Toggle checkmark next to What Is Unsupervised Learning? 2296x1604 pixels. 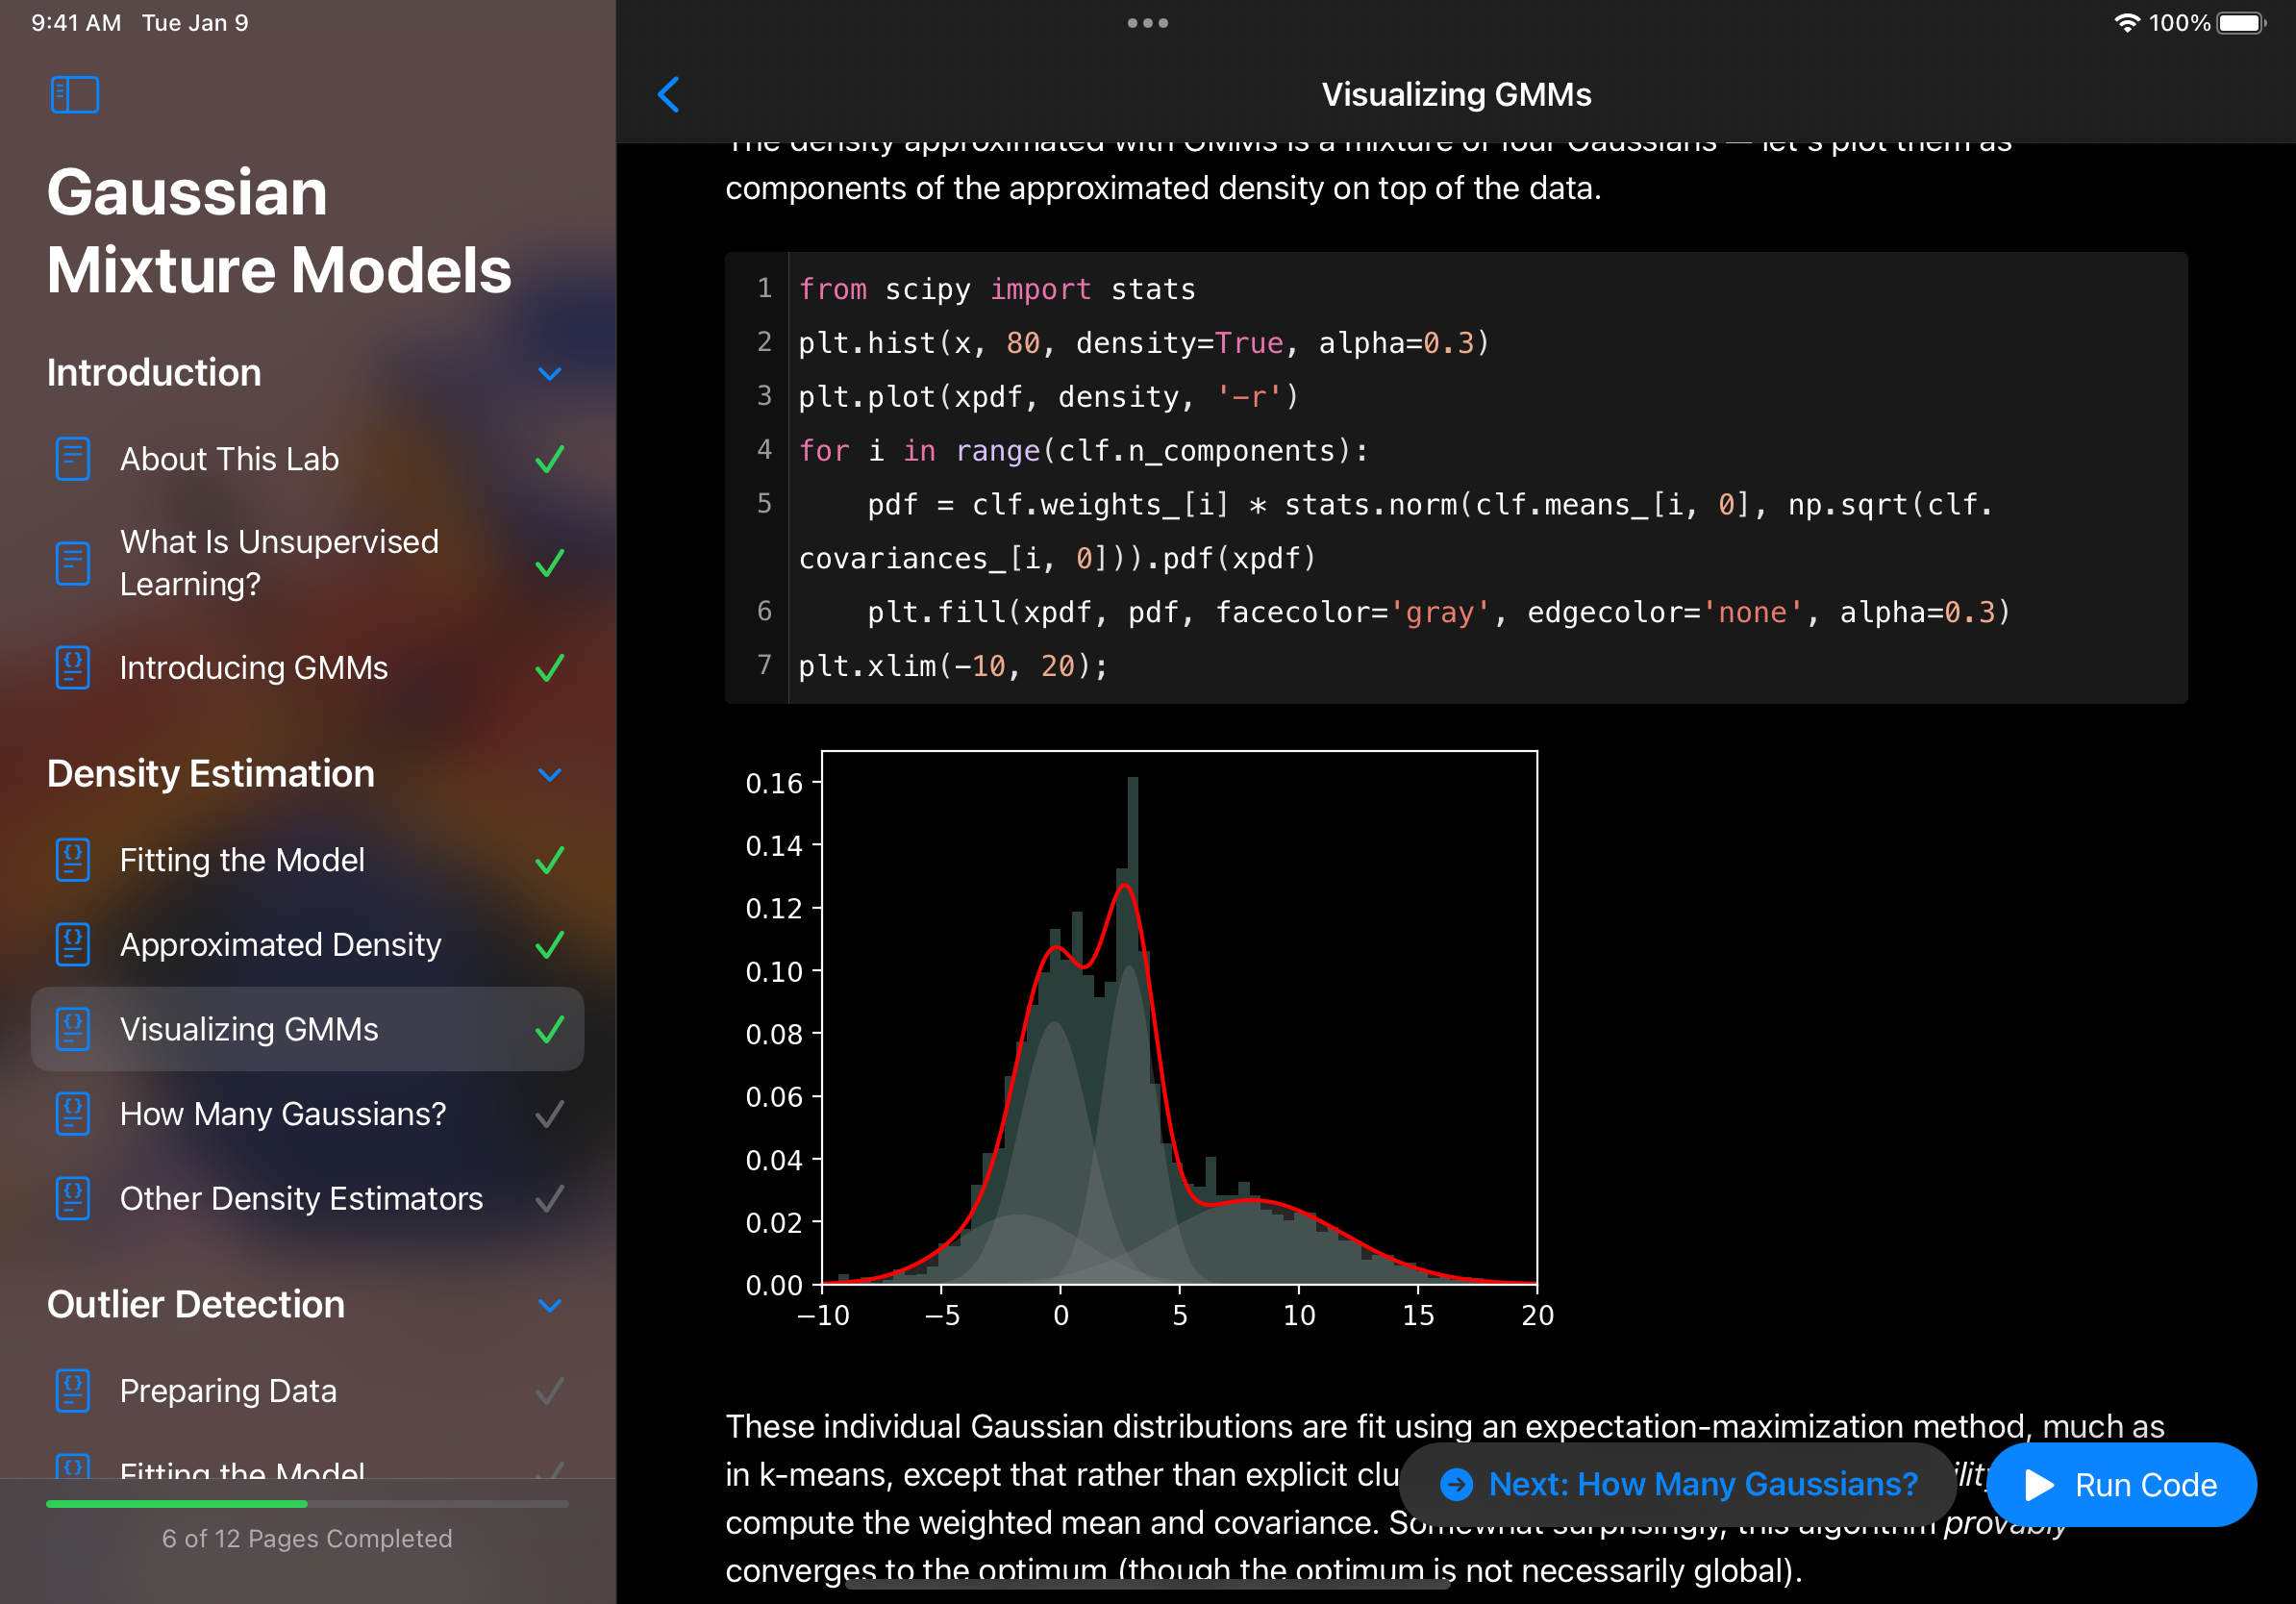click(x=549, y=563)
